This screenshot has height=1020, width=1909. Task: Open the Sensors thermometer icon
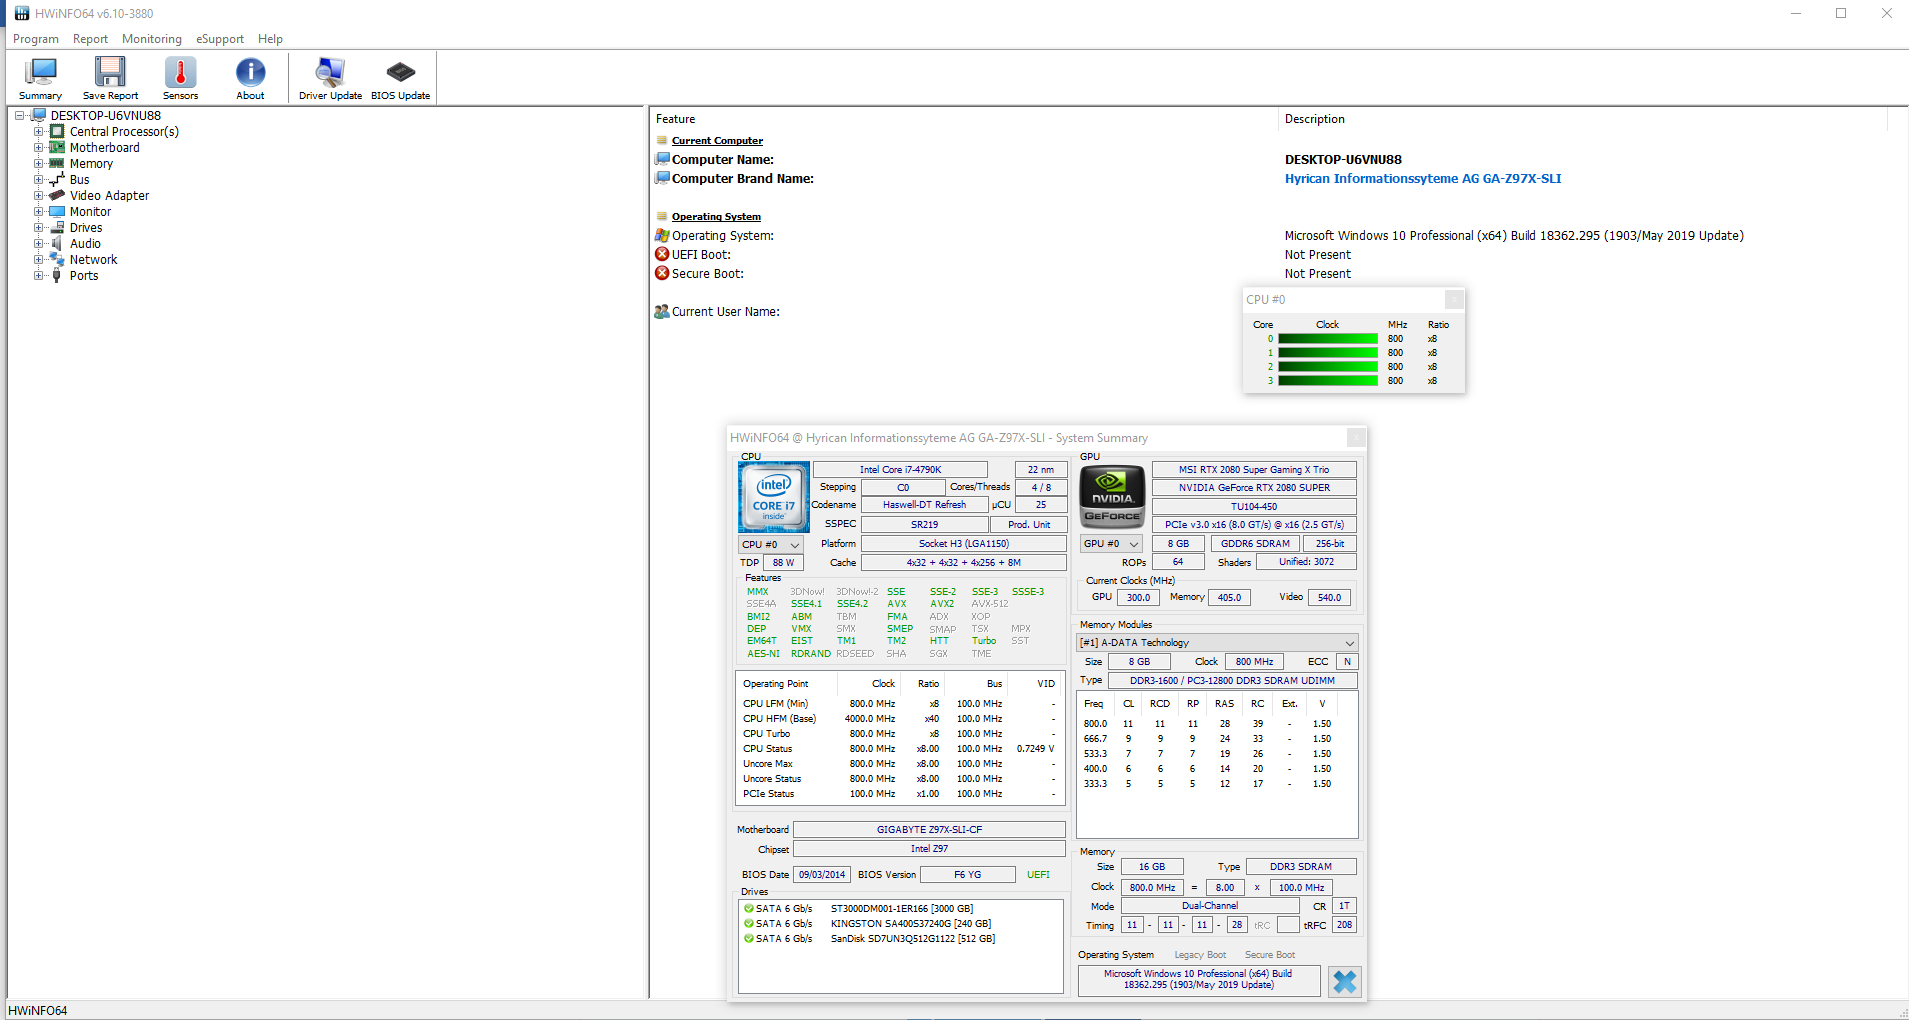(x=181, y=73)
